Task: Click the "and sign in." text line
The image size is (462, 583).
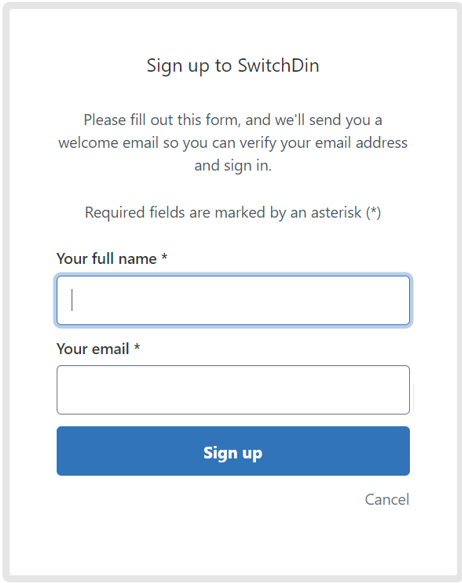Action: [233, 165]
